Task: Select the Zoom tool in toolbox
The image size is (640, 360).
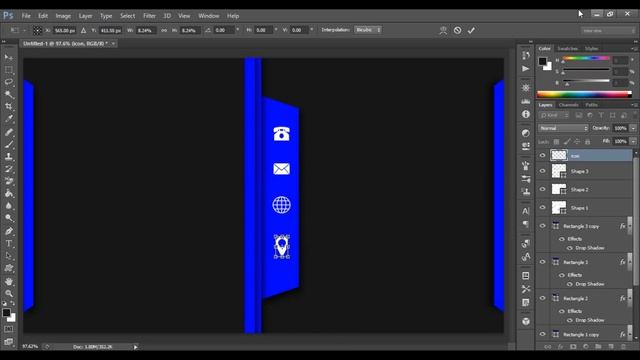Action: tap(9, 293)
